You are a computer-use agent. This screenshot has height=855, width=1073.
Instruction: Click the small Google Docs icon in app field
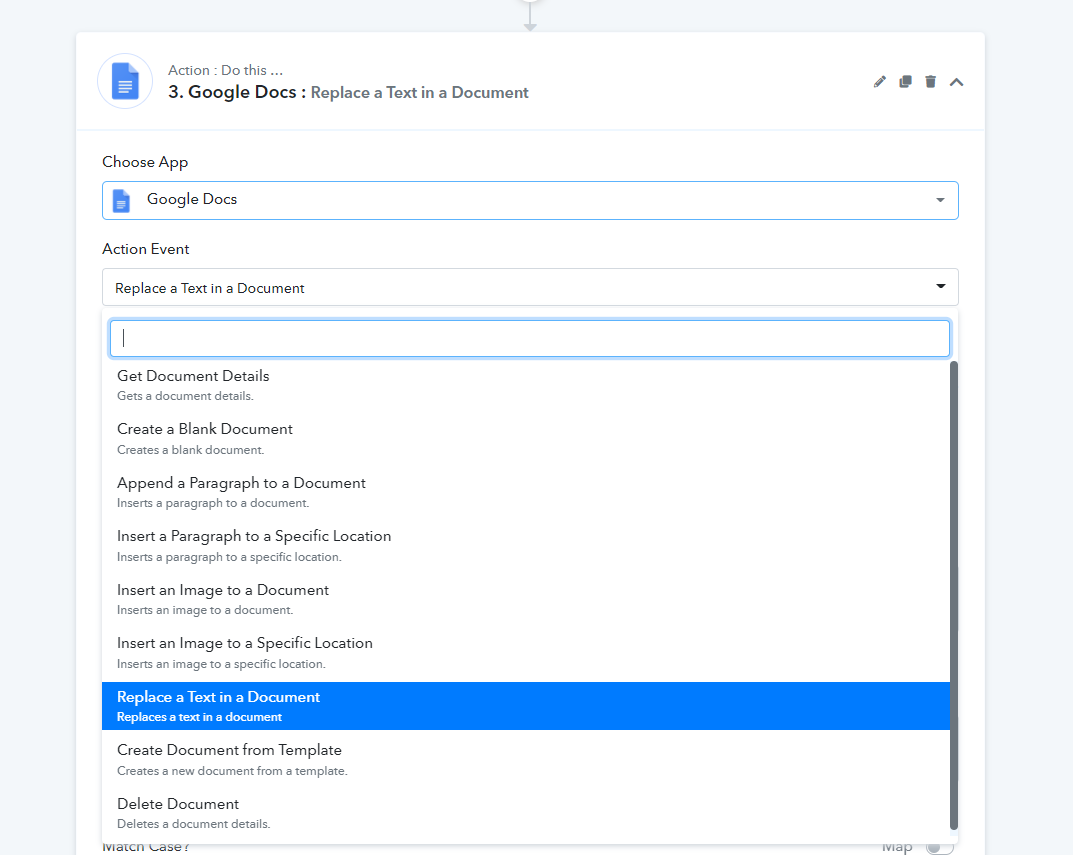click(x=121, y=201)
